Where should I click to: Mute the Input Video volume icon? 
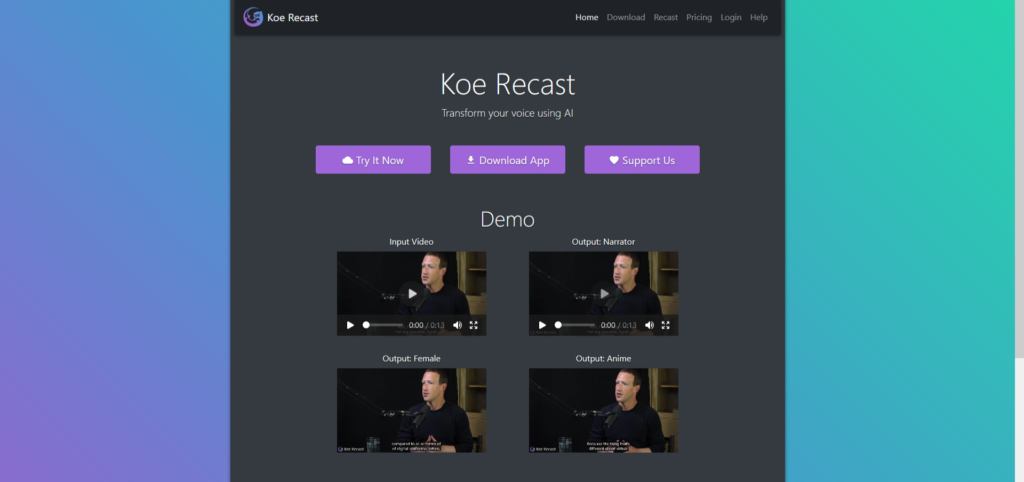pyautogui.click(x=457, y=325)
